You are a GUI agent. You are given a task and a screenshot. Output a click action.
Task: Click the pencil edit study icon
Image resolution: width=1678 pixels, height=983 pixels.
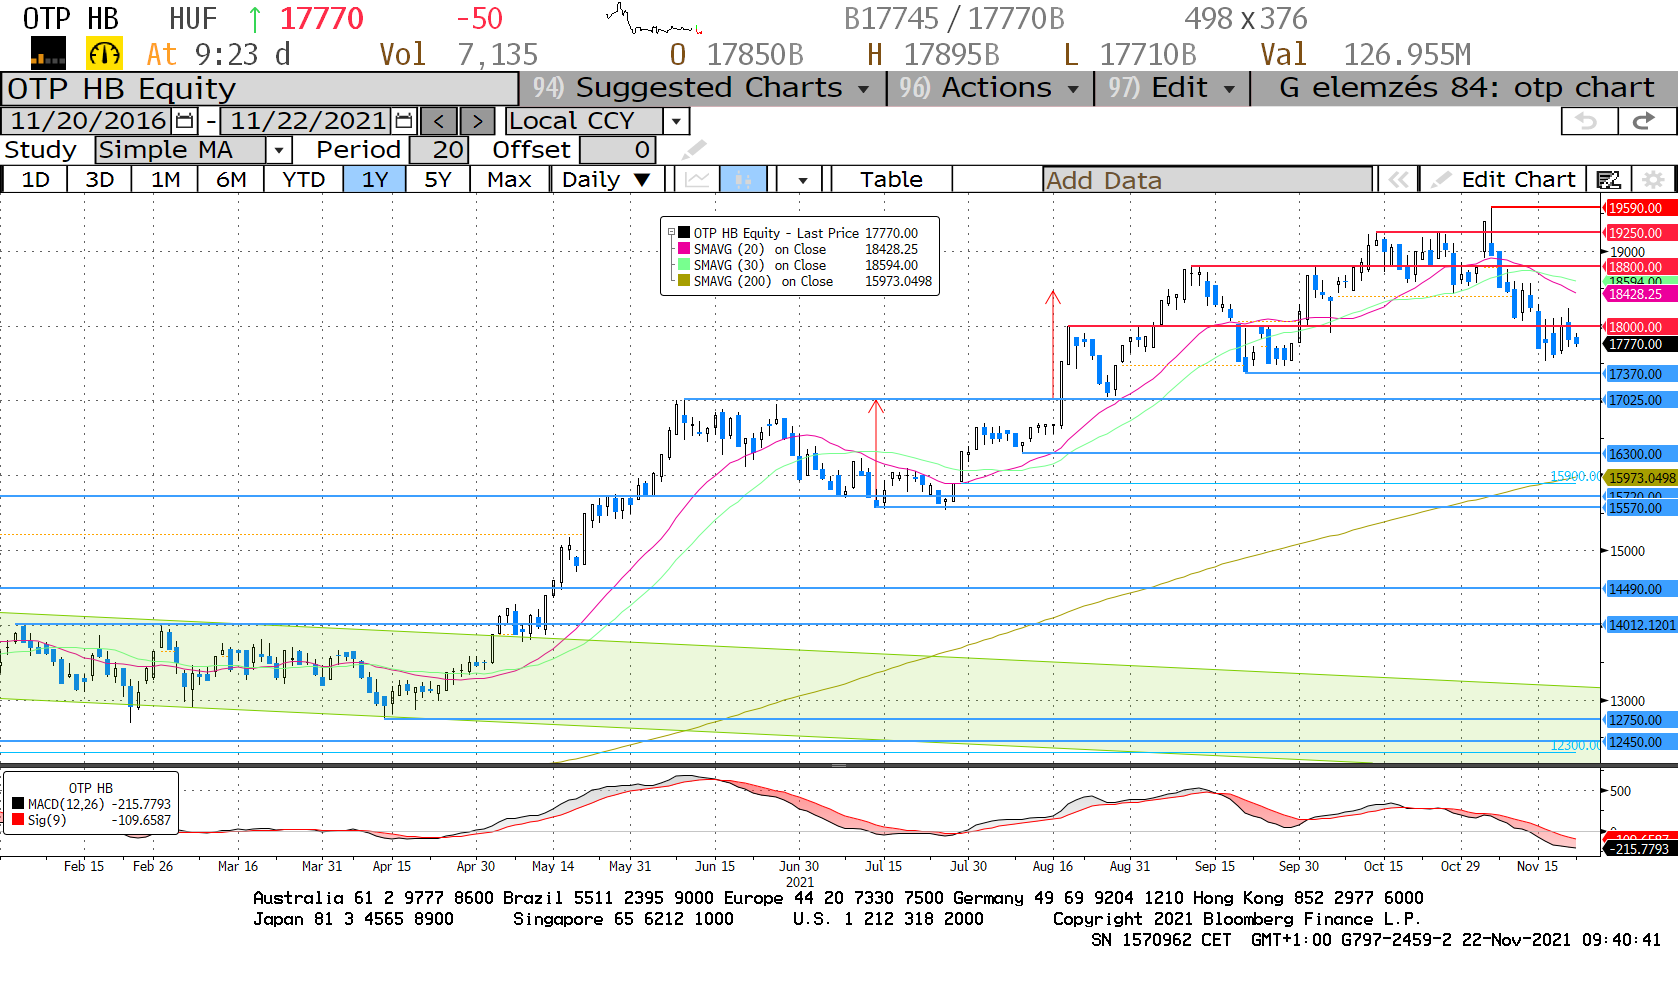click(x=694, y=150)
